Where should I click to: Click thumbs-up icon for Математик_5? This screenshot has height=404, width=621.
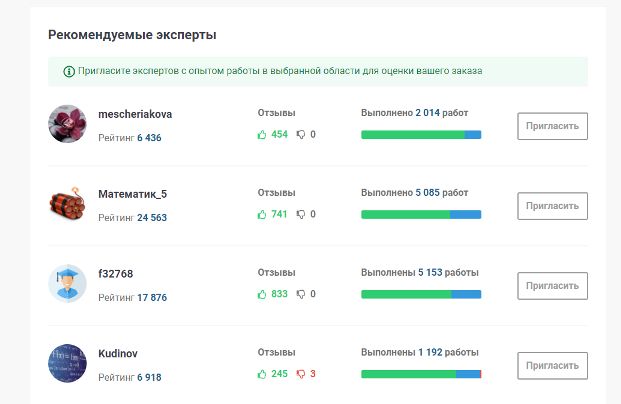pos(263,214)
